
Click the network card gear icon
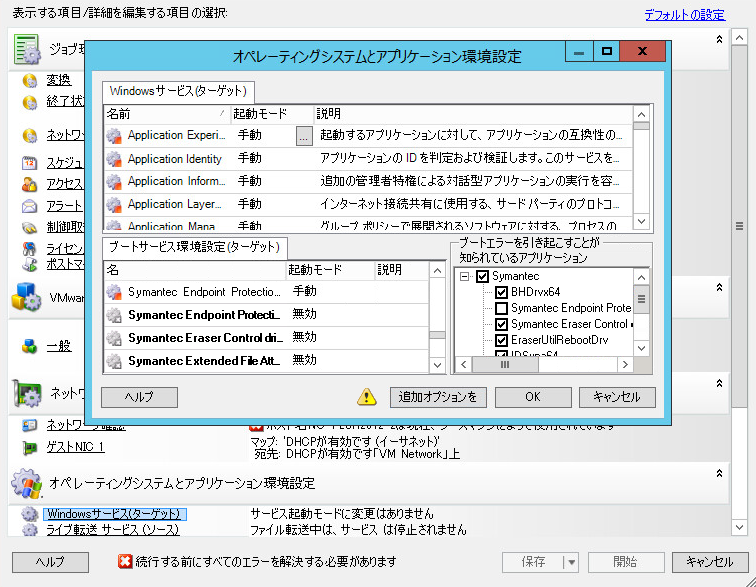tap(27, 393)
